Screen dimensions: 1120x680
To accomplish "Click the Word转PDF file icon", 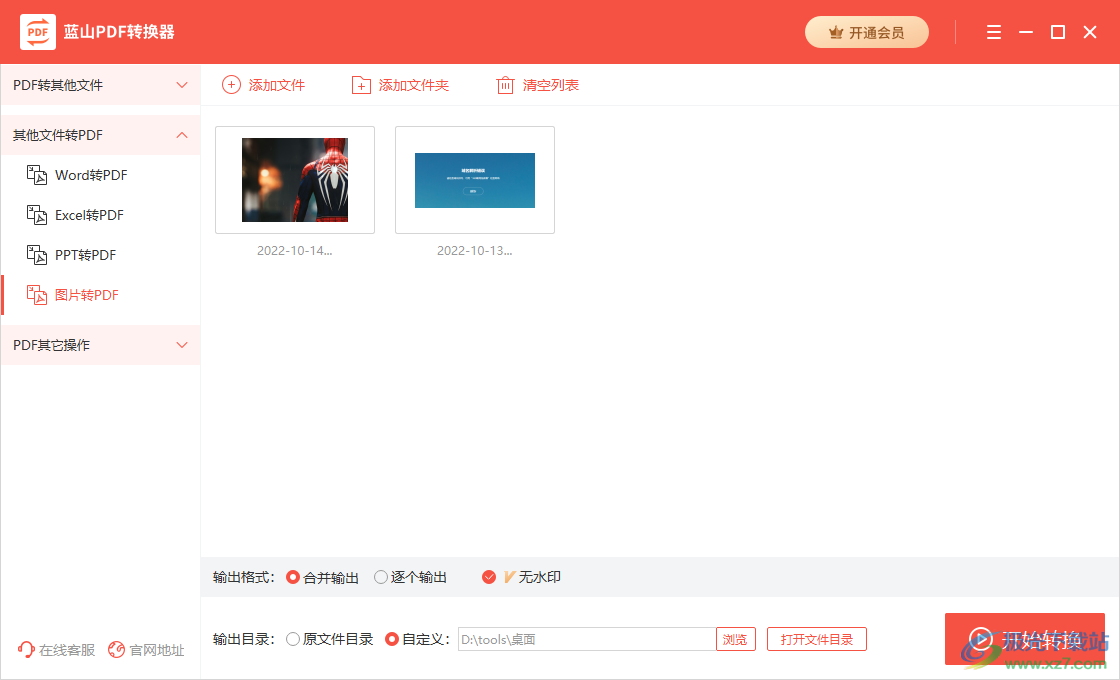I will click(36, 175).
